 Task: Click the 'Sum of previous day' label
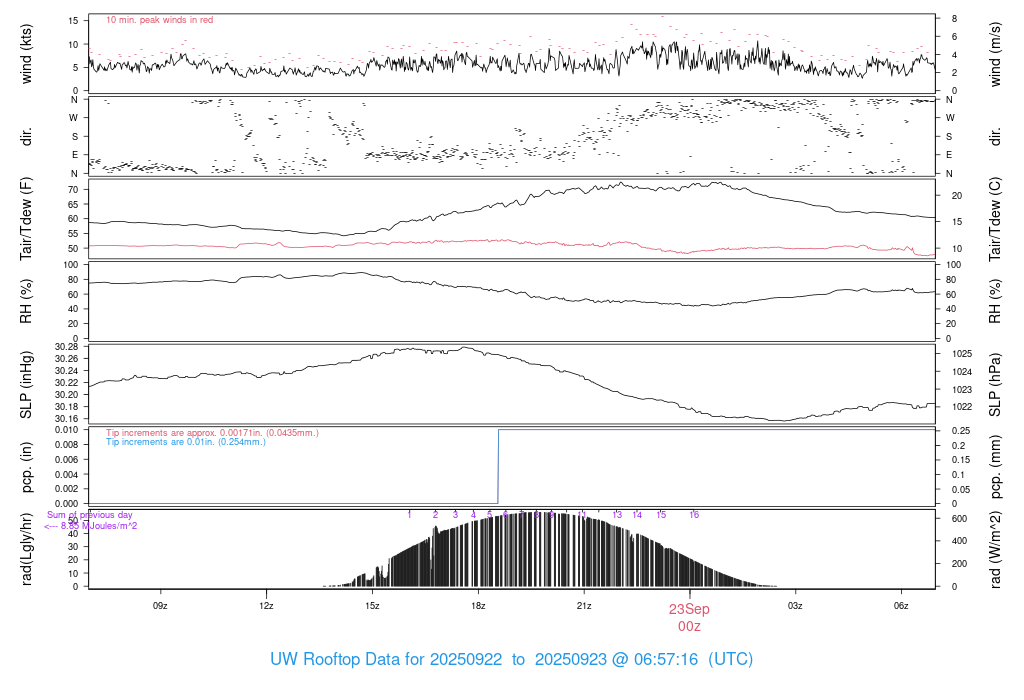pyautogui.click(x=89, y=515)
